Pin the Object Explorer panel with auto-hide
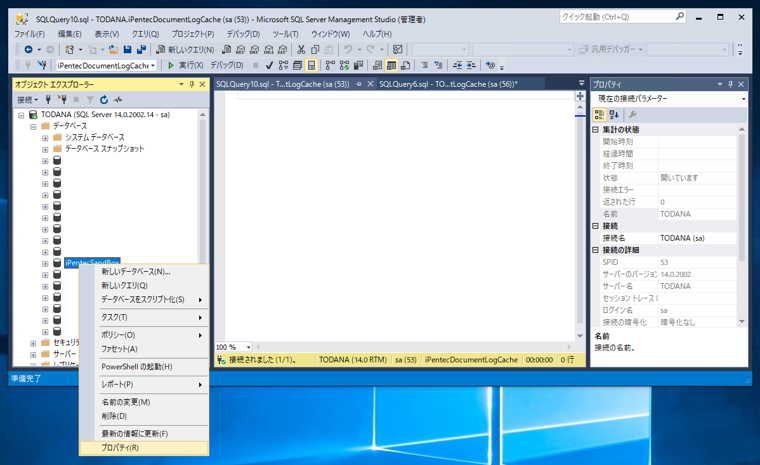 tap(192, 85)
